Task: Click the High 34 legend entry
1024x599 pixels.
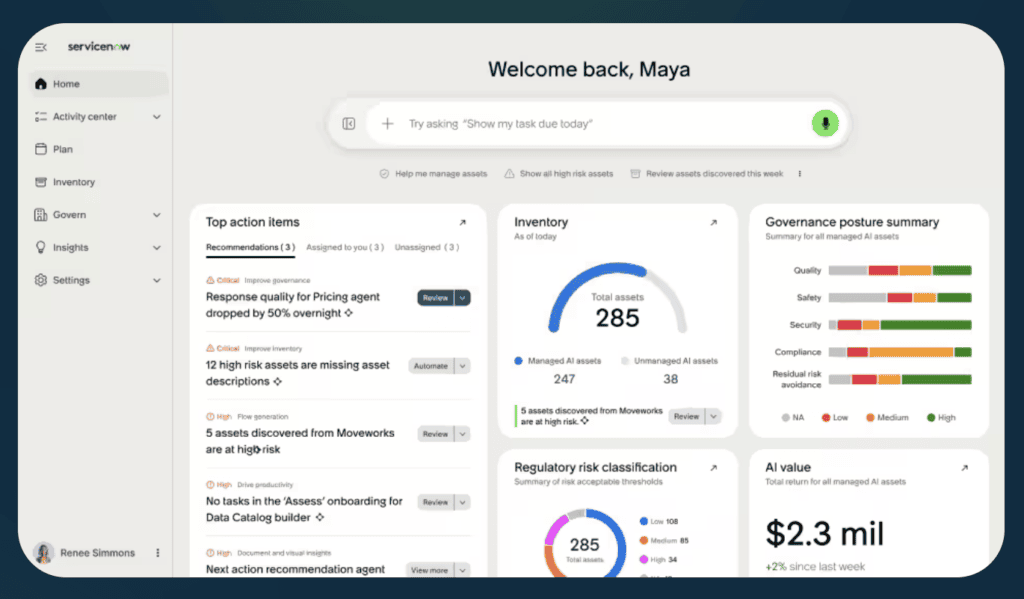Action: [x=658, y=559]
